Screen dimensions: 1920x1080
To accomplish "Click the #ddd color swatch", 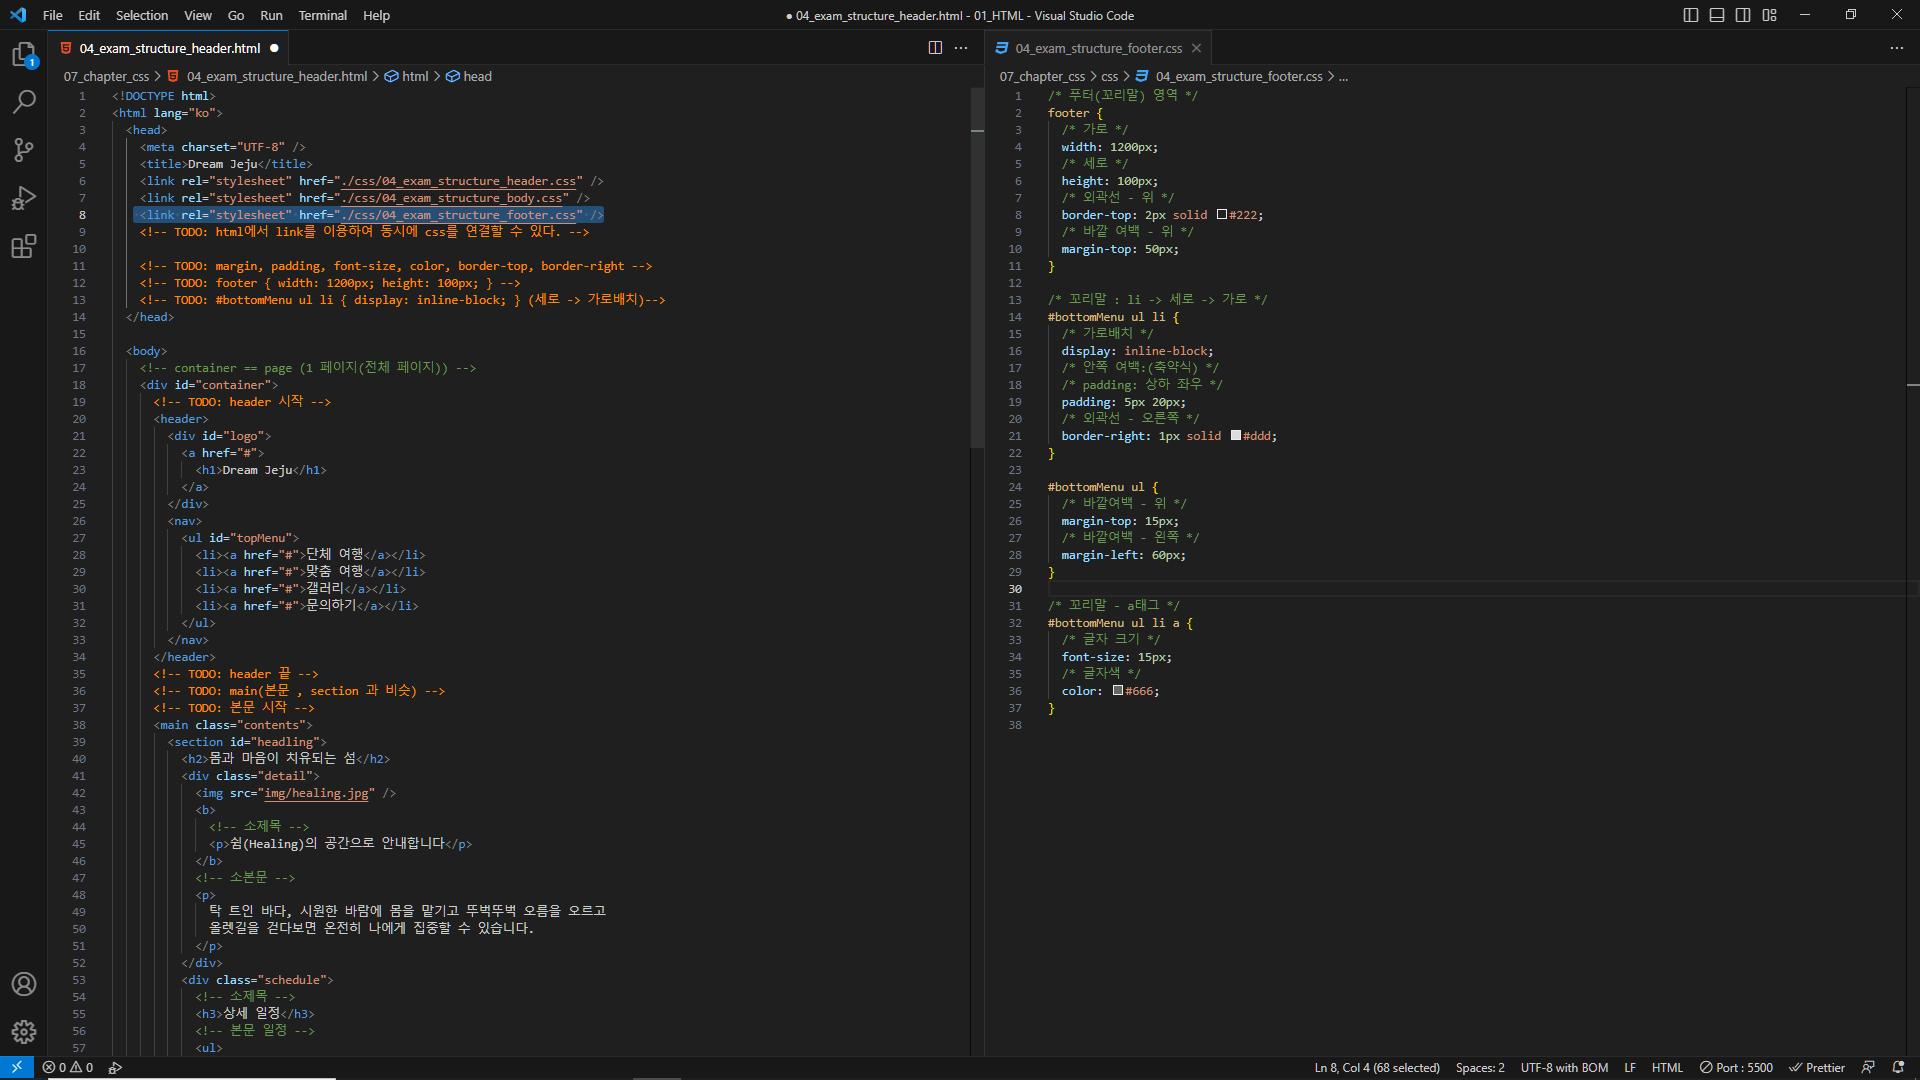I will 1236,436.
